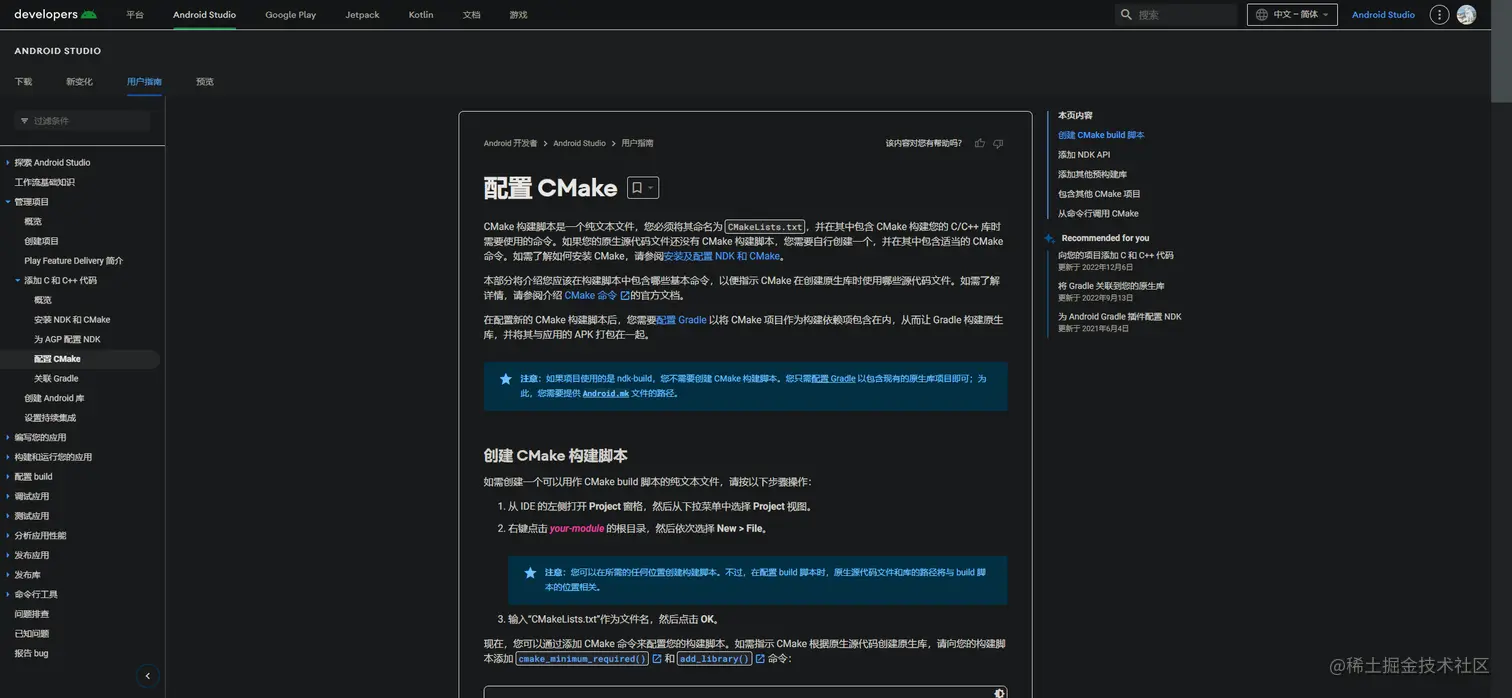Open the 平台 top menu

pyautogui.click(x=135, y=15)
